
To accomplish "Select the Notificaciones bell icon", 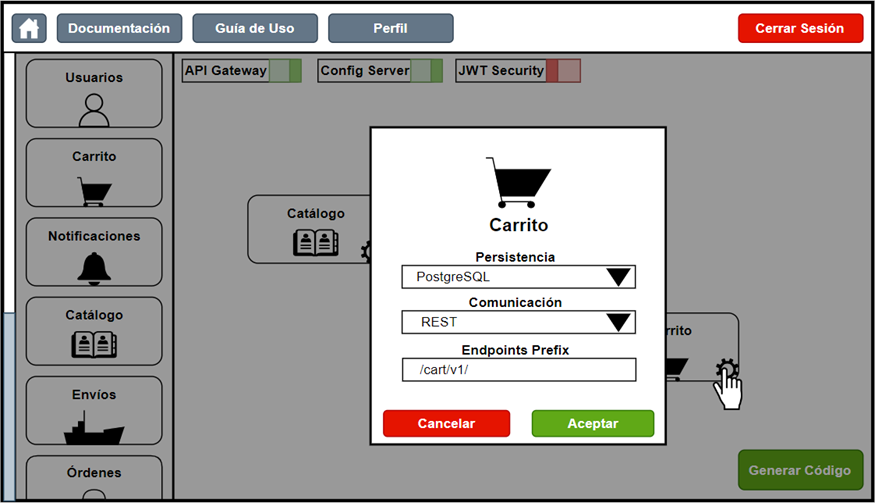I will [94, 268].
